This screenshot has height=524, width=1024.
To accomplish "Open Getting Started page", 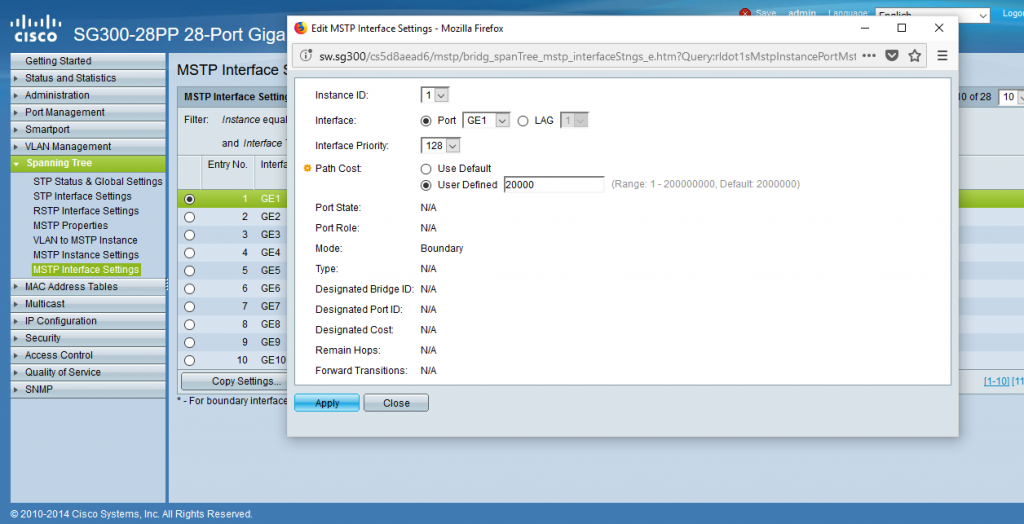I will (88, 61).
